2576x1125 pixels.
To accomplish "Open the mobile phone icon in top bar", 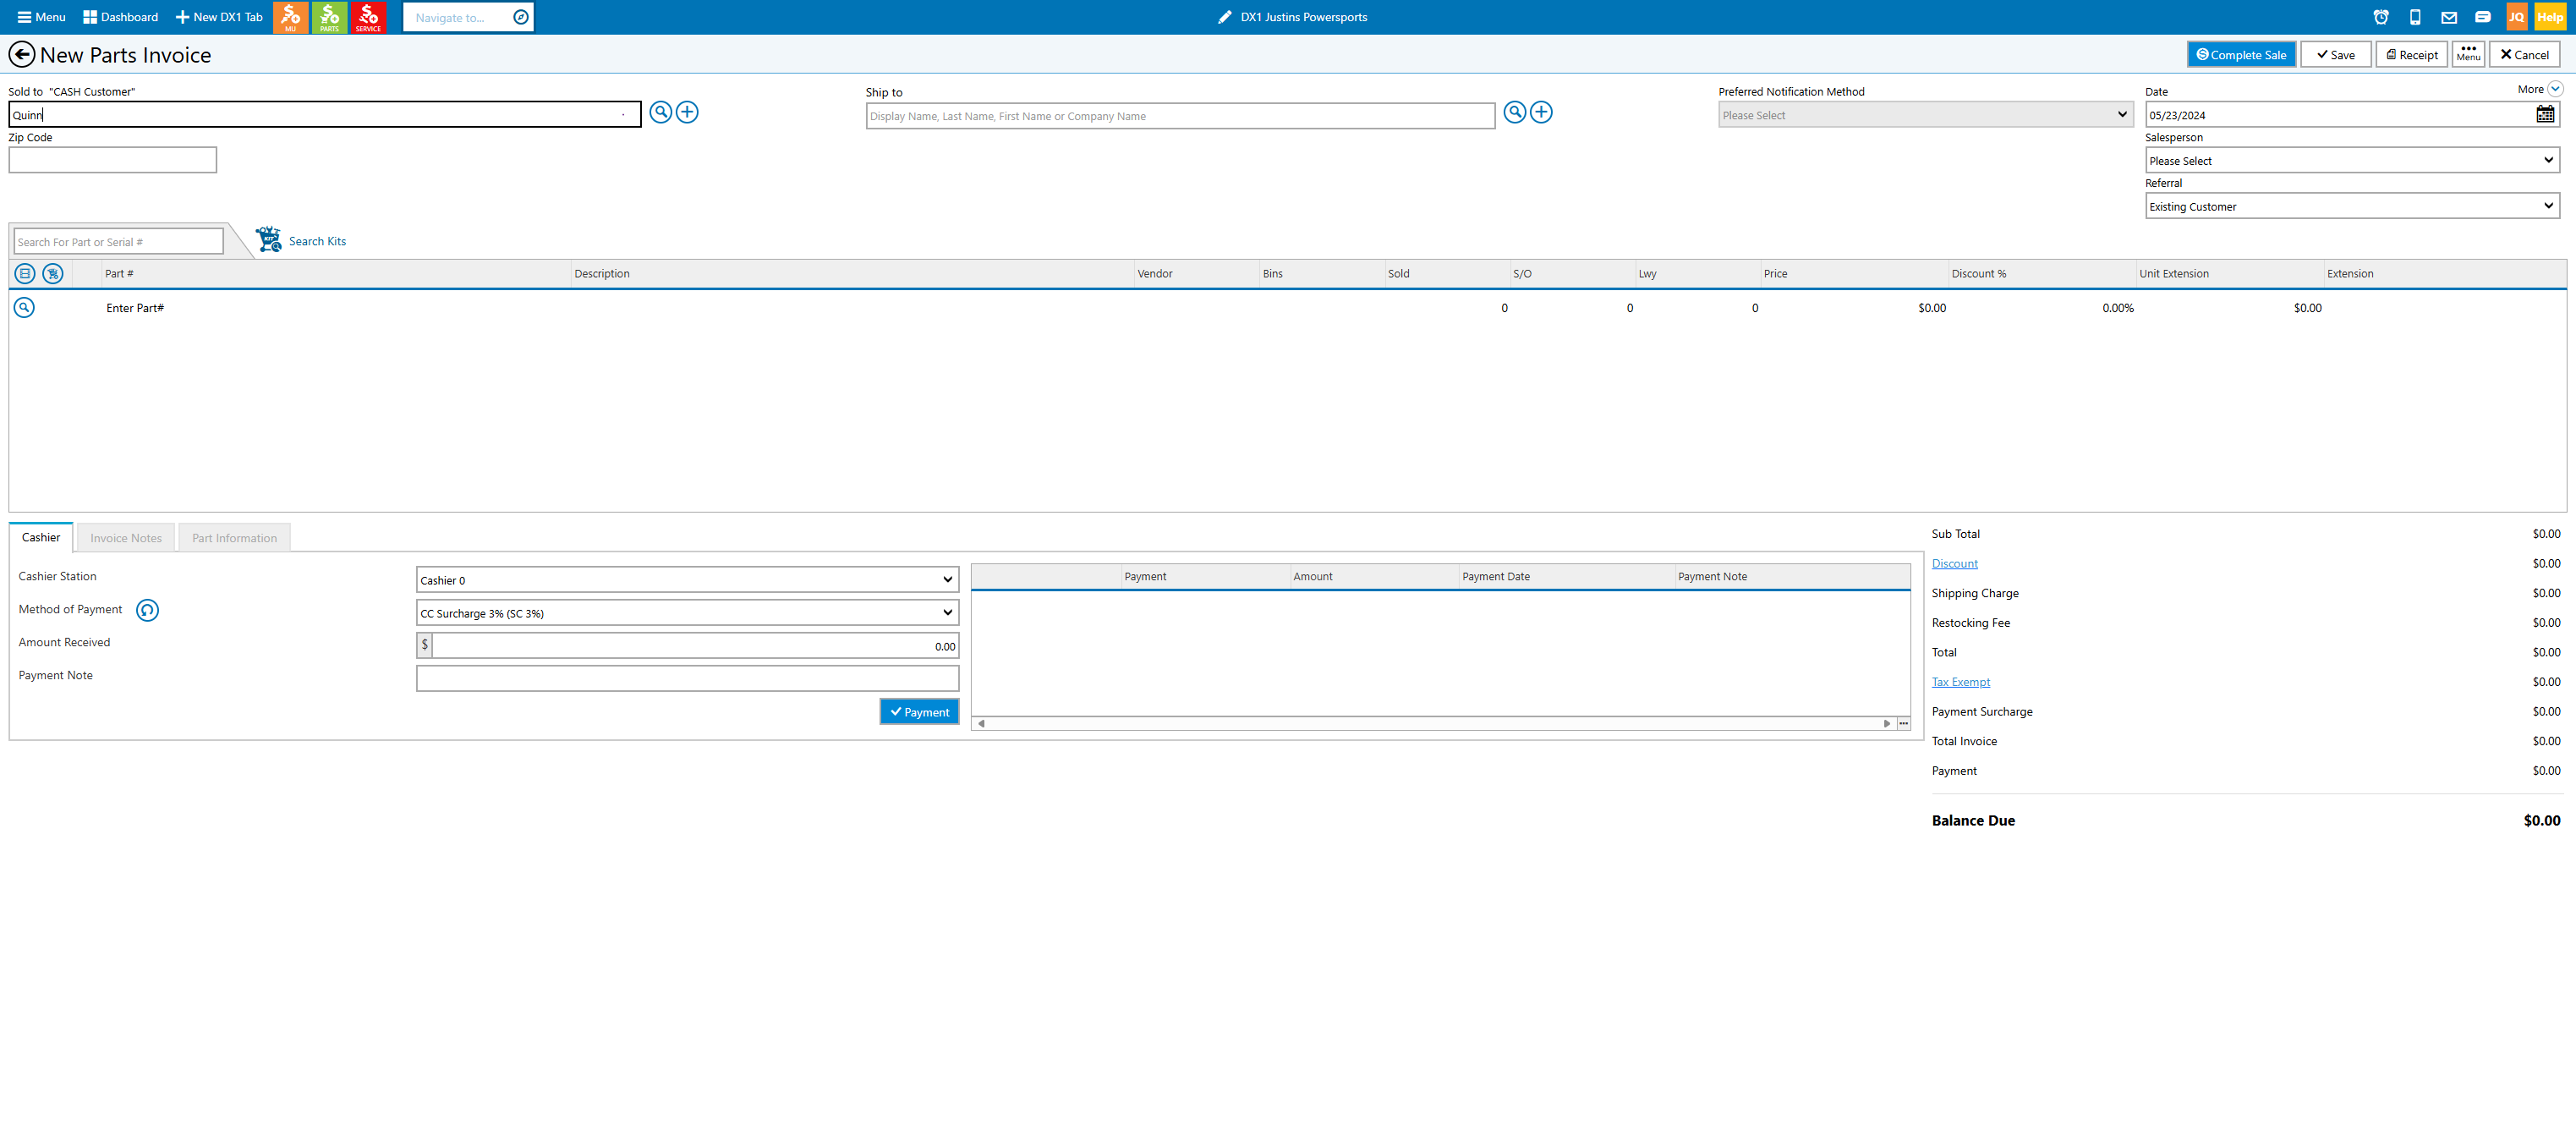I will click(x=2415, y=17).
